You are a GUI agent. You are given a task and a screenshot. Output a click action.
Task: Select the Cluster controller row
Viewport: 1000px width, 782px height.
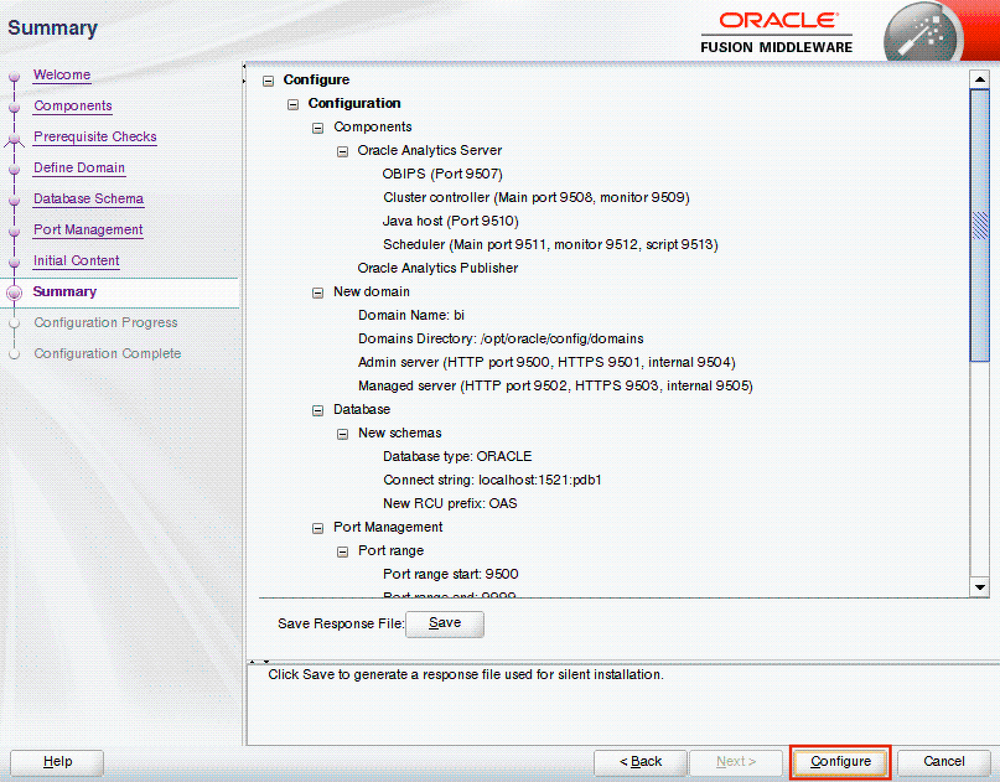point(536,198)
